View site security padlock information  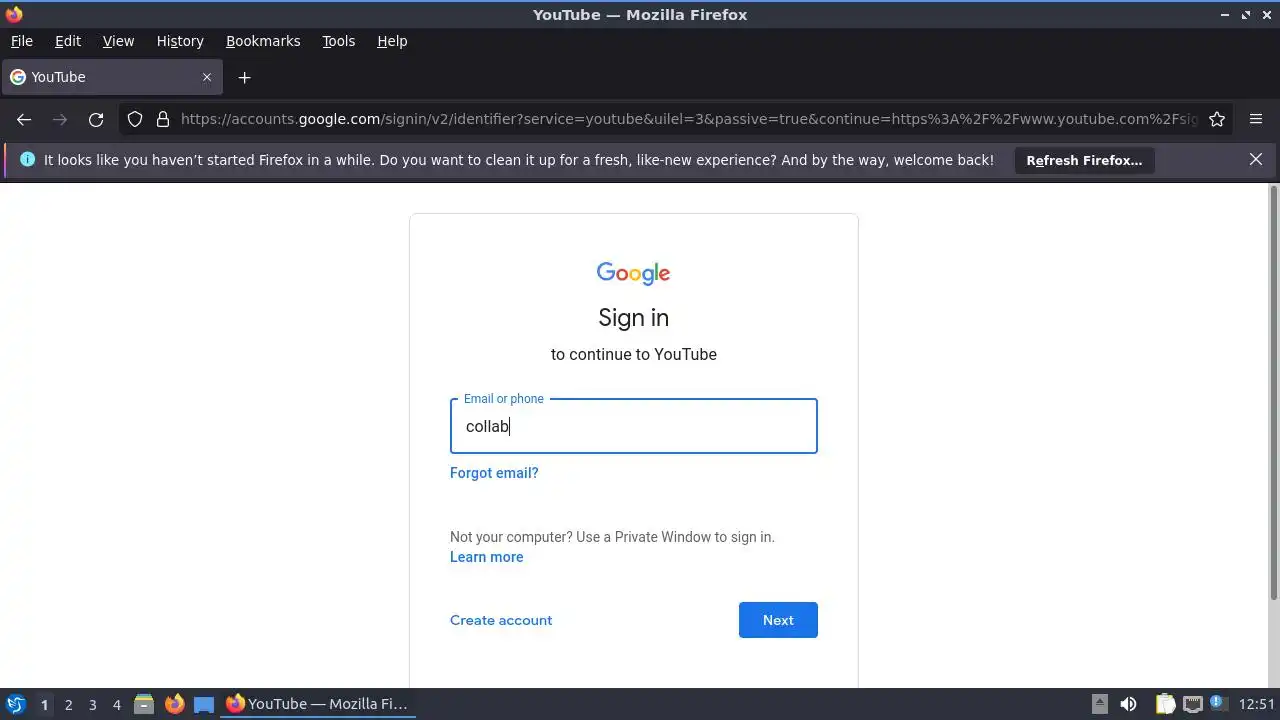(163, 119)
